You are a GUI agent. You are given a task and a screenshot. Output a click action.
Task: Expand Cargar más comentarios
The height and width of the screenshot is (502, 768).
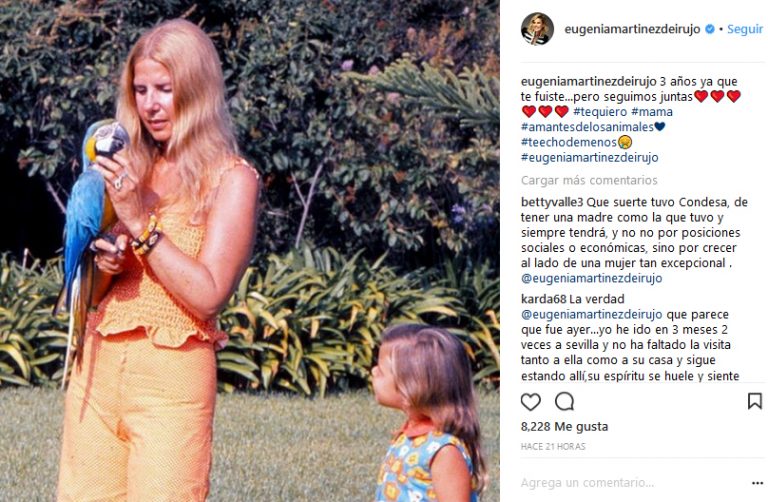589,180
